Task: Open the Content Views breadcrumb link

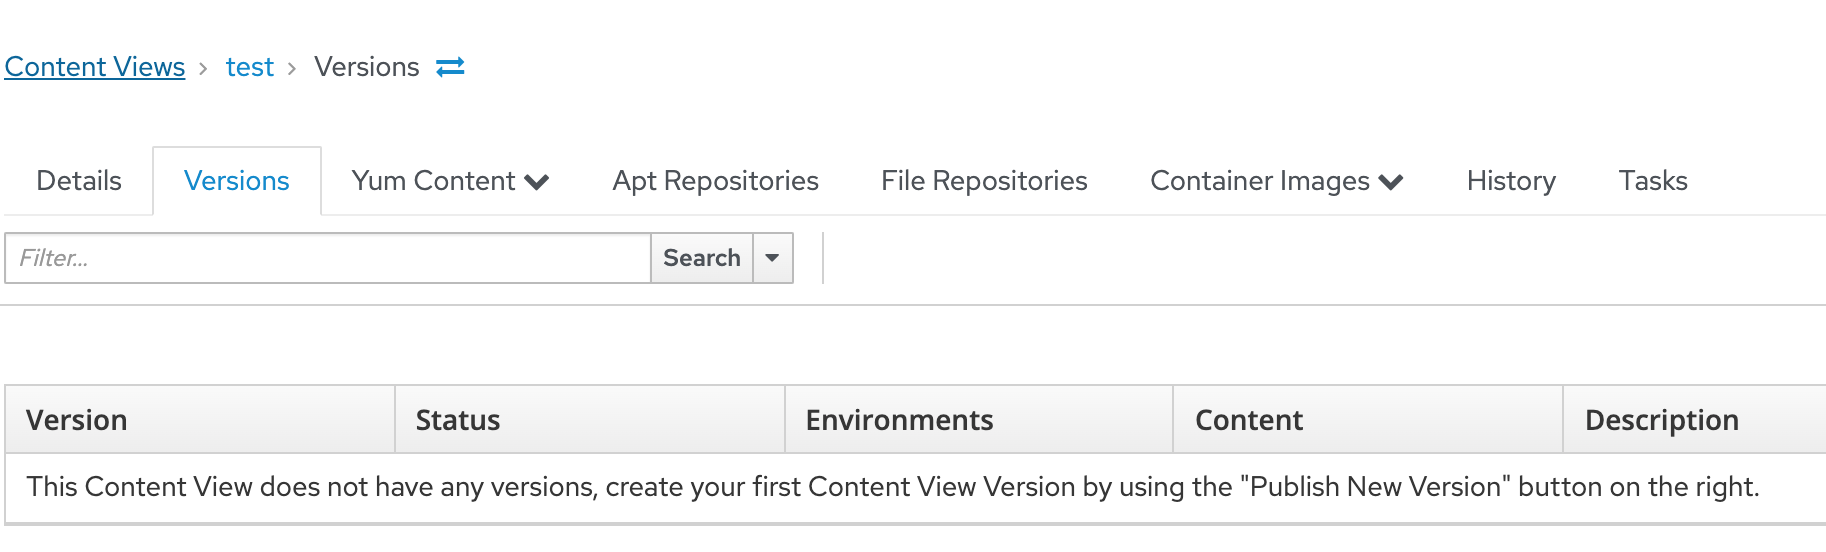Action: click(95, 67)
